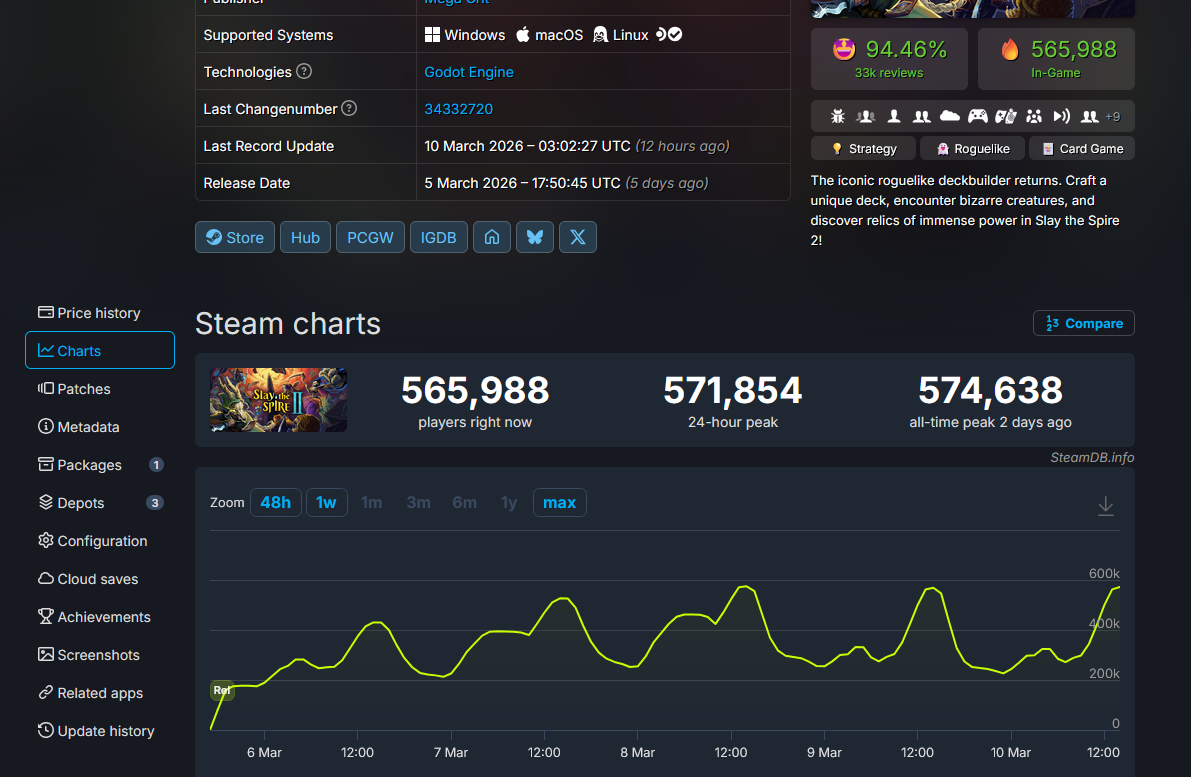Set chart zoom to 1m
1191x777 pixels.
[371, 503]
